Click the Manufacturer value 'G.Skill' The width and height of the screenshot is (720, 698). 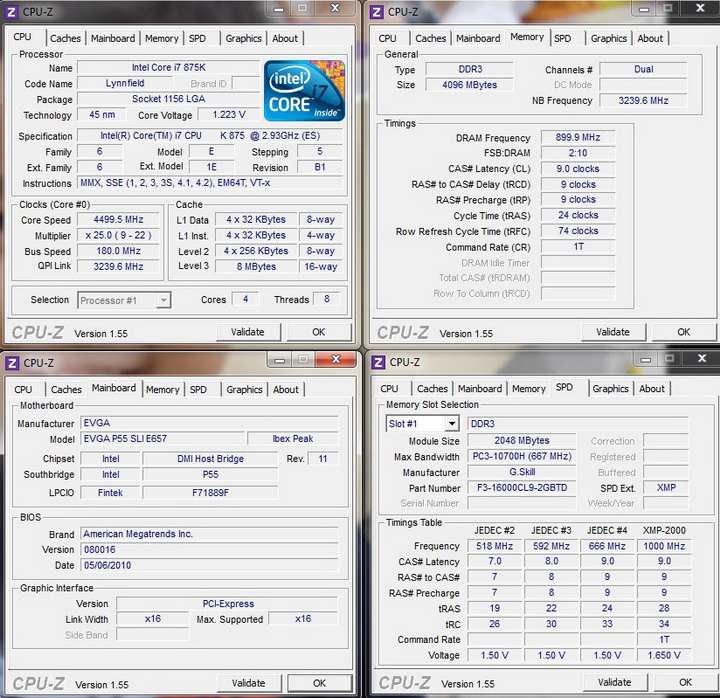coord(522,472)
